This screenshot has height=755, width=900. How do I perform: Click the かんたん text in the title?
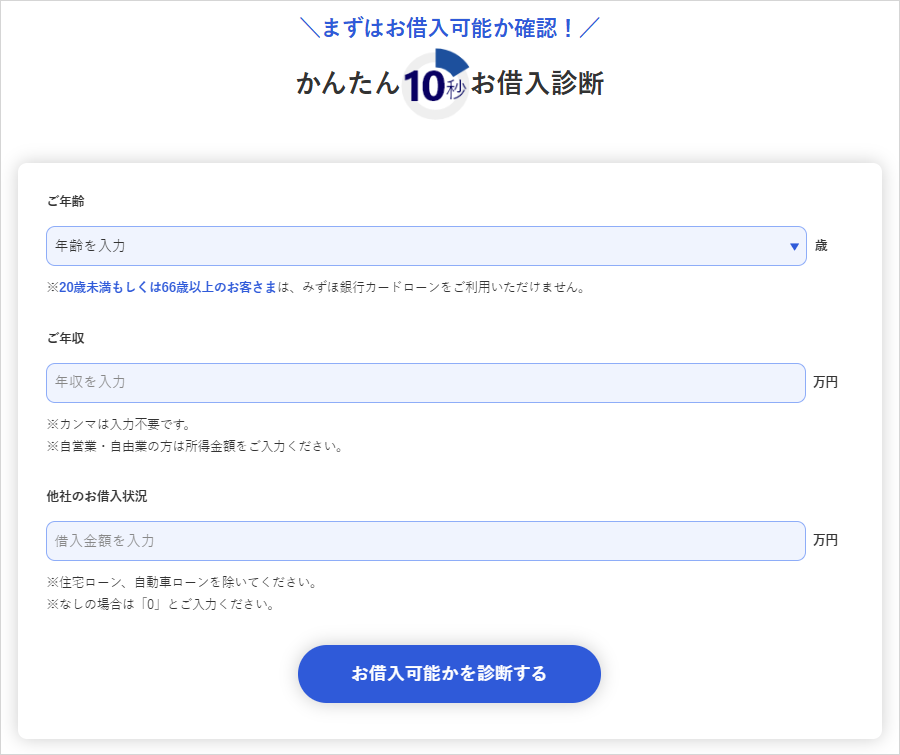coord(347,84)
